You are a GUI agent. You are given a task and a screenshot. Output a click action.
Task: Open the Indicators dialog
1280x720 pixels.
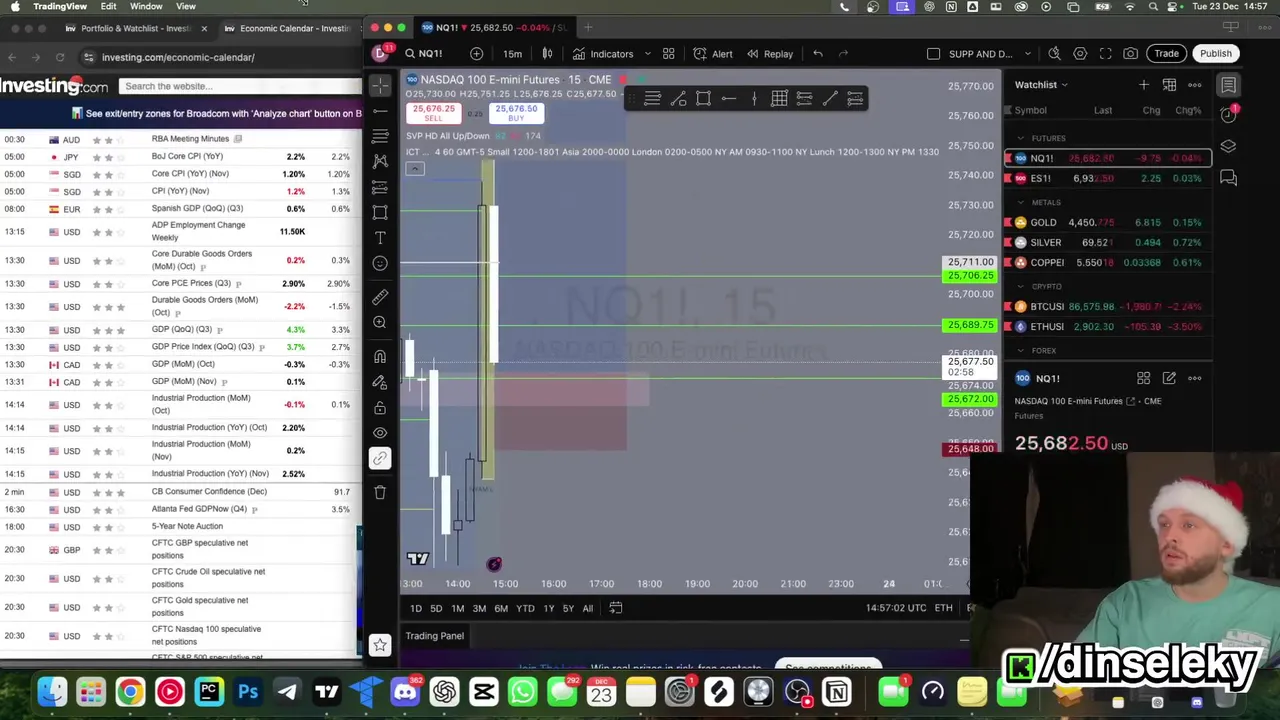(x=603, y=54)
